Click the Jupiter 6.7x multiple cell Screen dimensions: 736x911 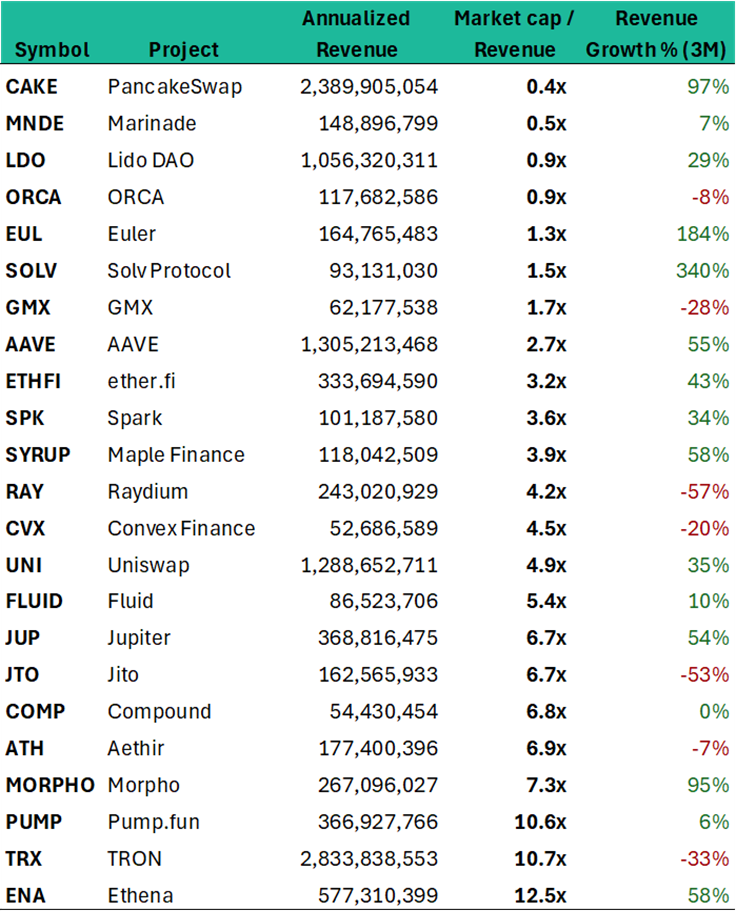(x=547, y=638)
